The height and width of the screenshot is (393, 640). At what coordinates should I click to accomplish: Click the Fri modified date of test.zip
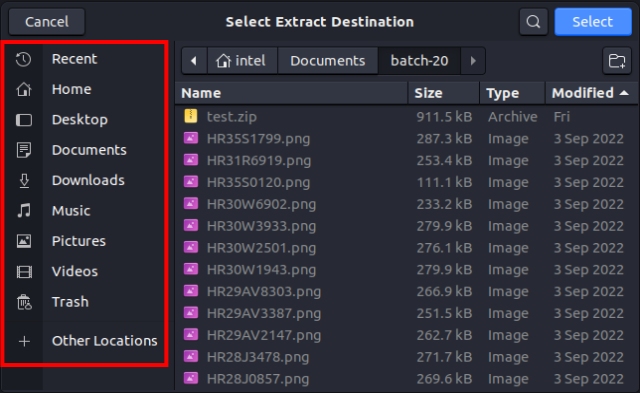tap(562, 117)
